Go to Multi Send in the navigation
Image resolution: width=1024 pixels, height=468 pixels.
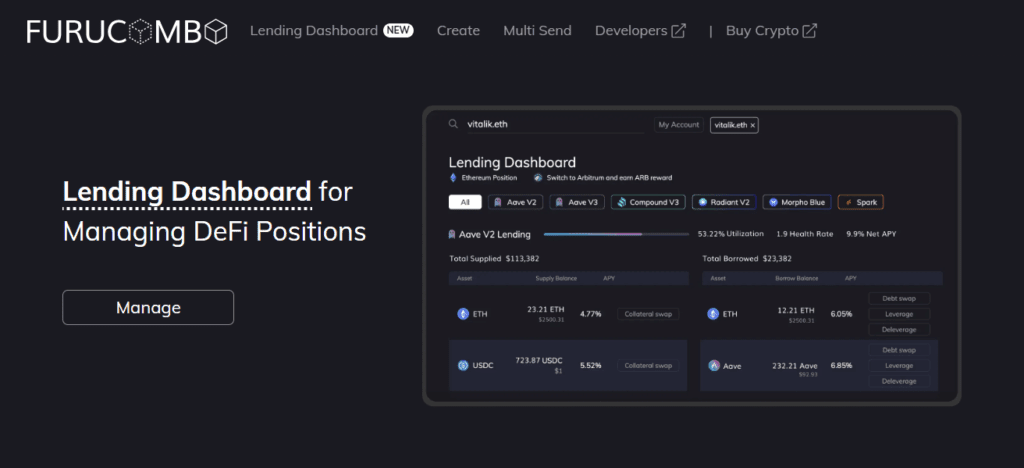tap(537, 31)
